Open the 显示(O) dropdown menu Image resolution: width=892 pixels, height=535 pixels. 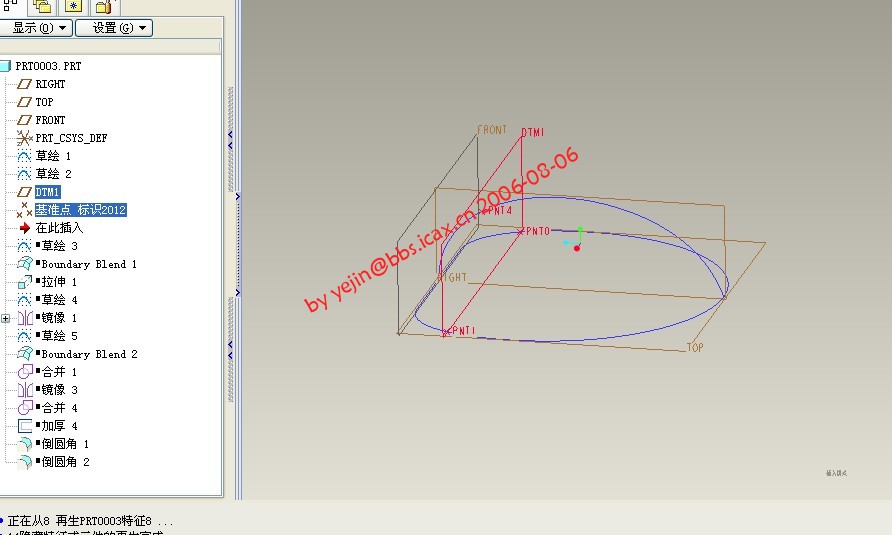[x=36, y=28]
